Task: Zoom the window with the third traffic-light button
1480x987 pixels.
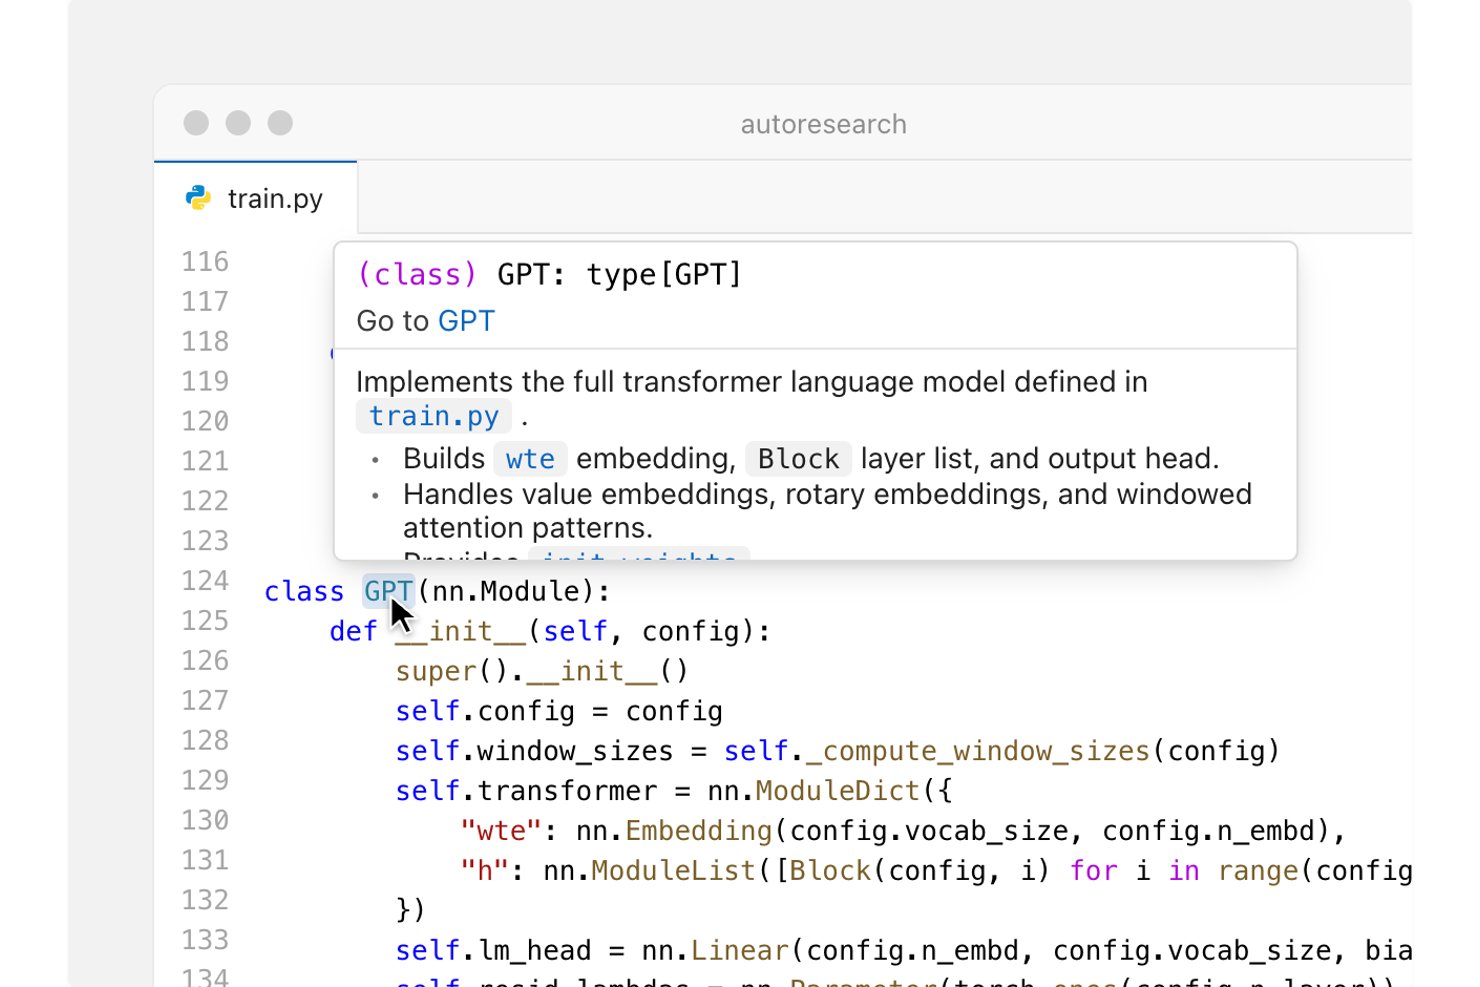Action: 280,123
